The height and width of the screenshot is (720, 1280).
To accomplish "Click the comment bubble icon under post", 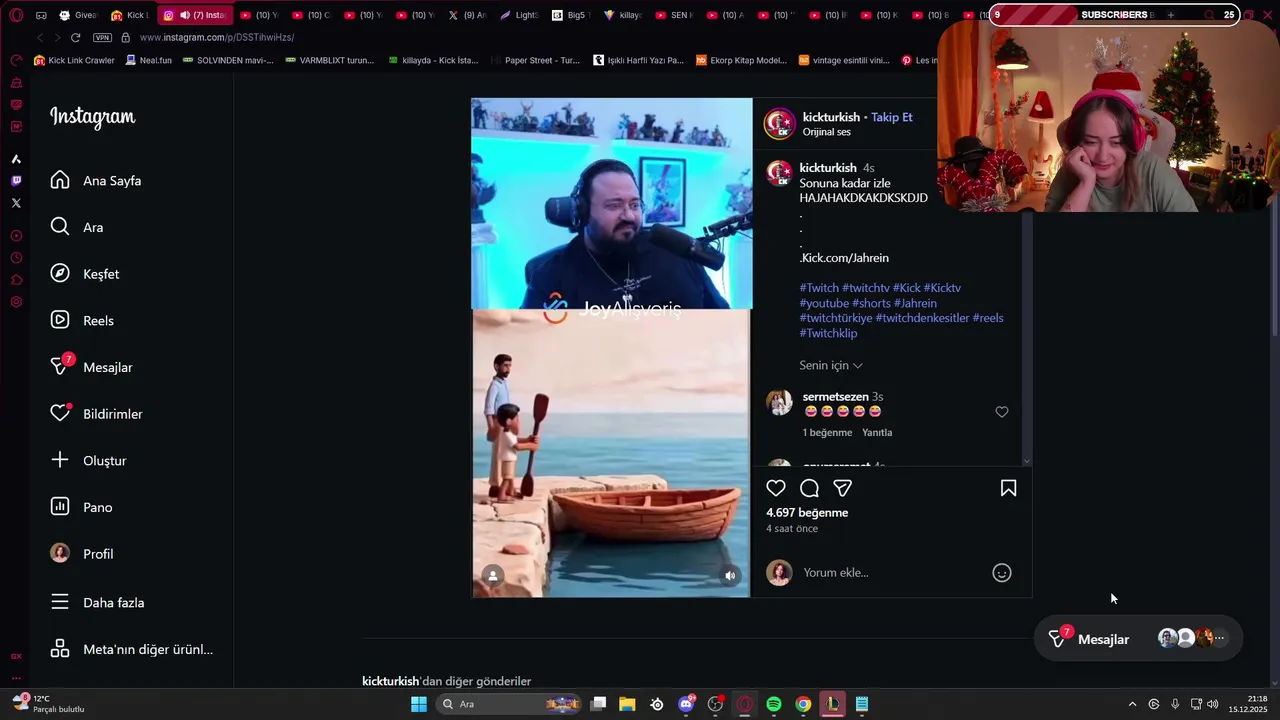I will (810, 488).
